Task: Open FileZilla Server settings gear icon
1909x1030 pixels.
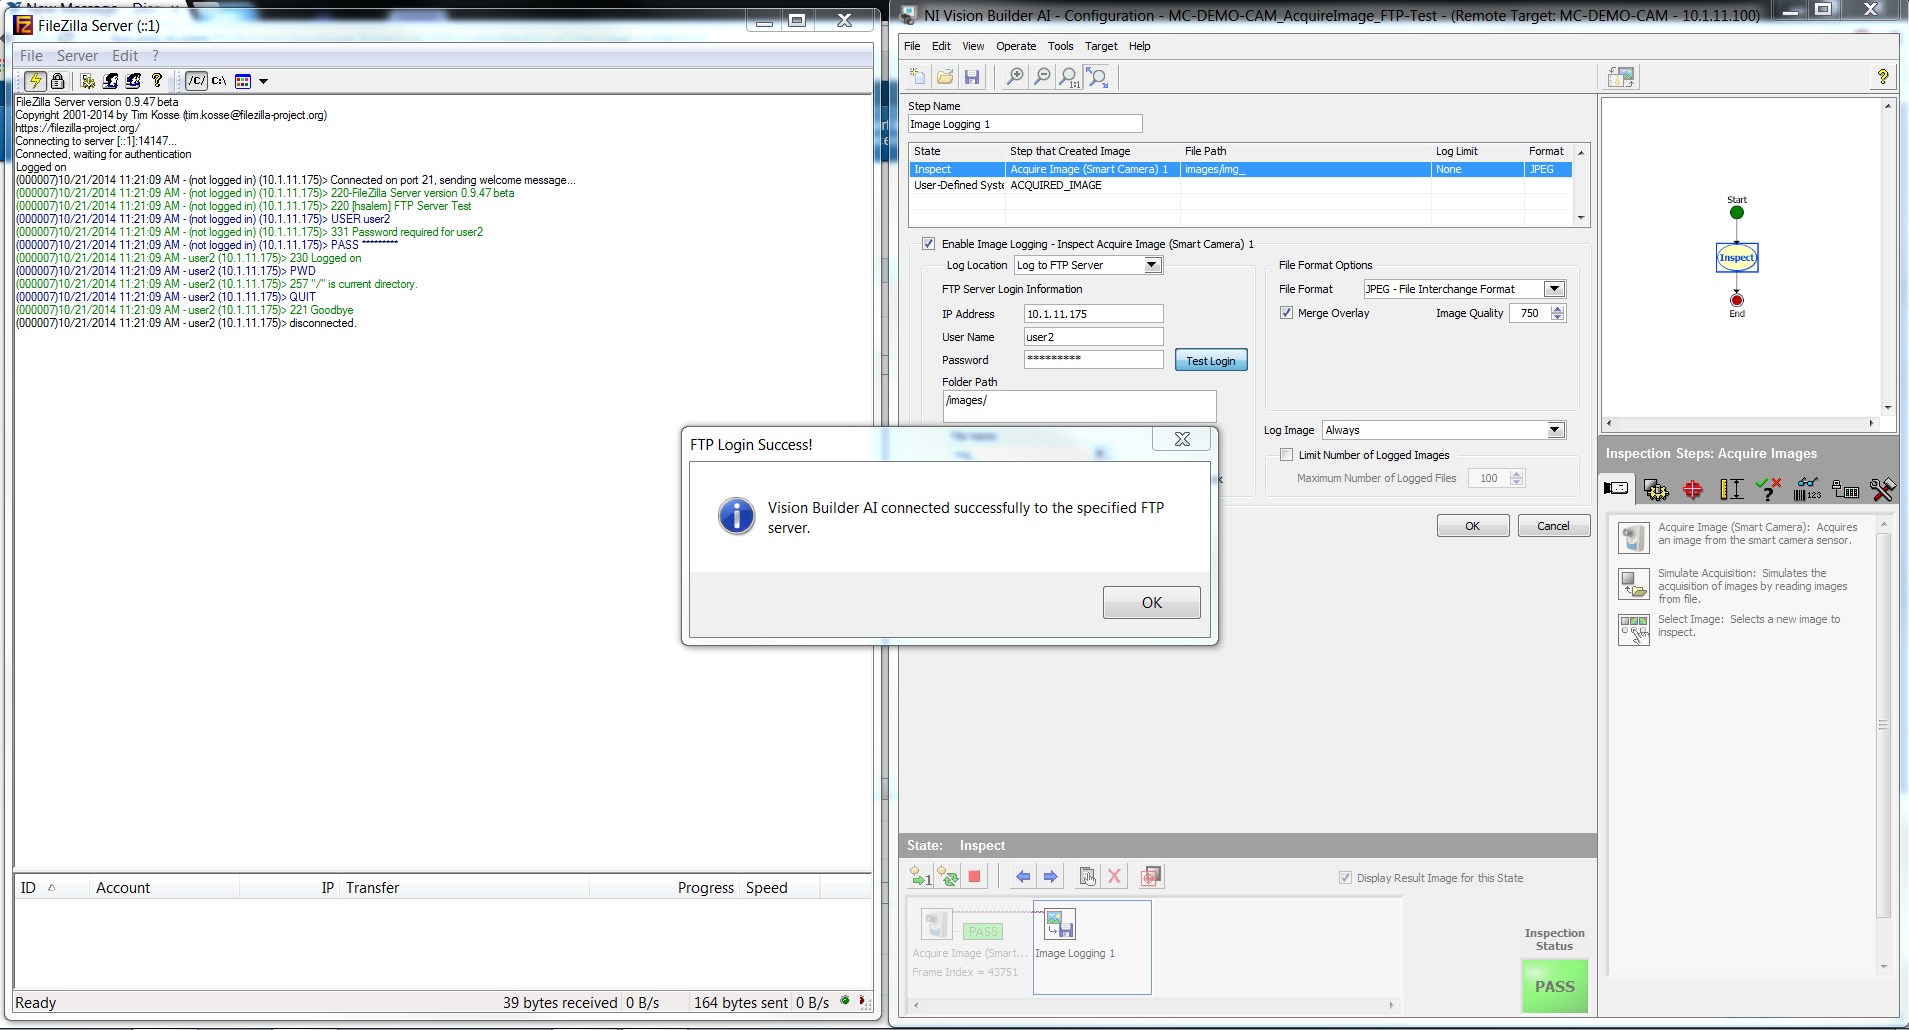Action: click(88, 81)
